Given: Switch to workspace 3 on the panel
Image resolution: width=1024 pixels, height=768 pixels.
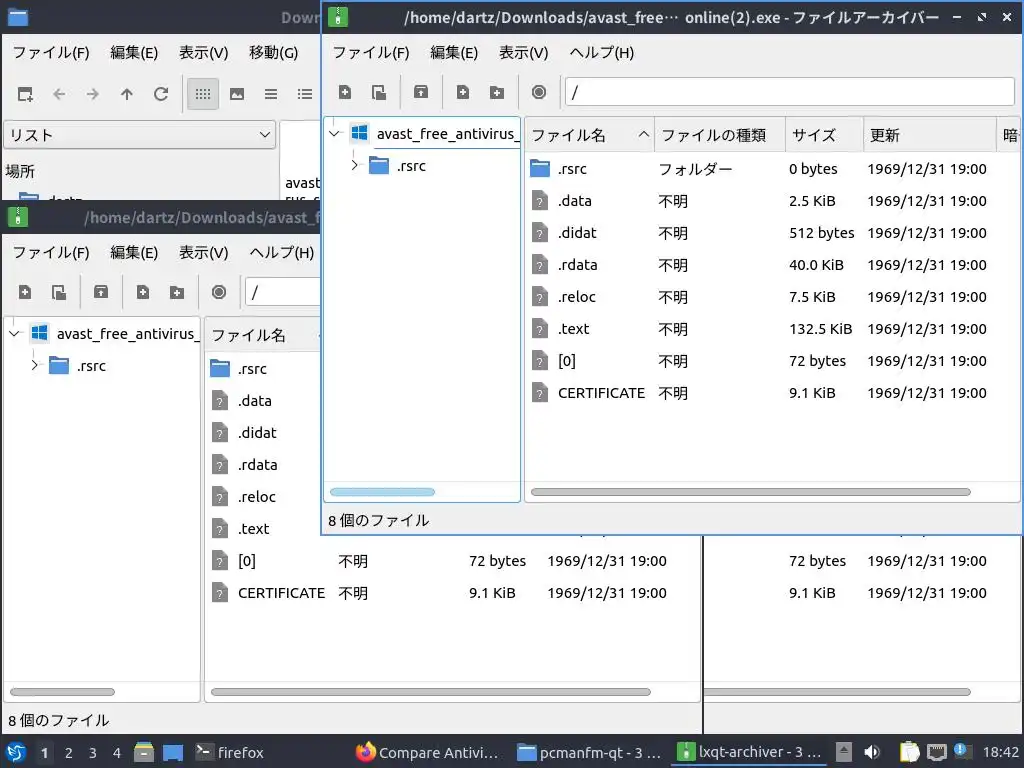Looking at the screenshot, I should point(93,753).
